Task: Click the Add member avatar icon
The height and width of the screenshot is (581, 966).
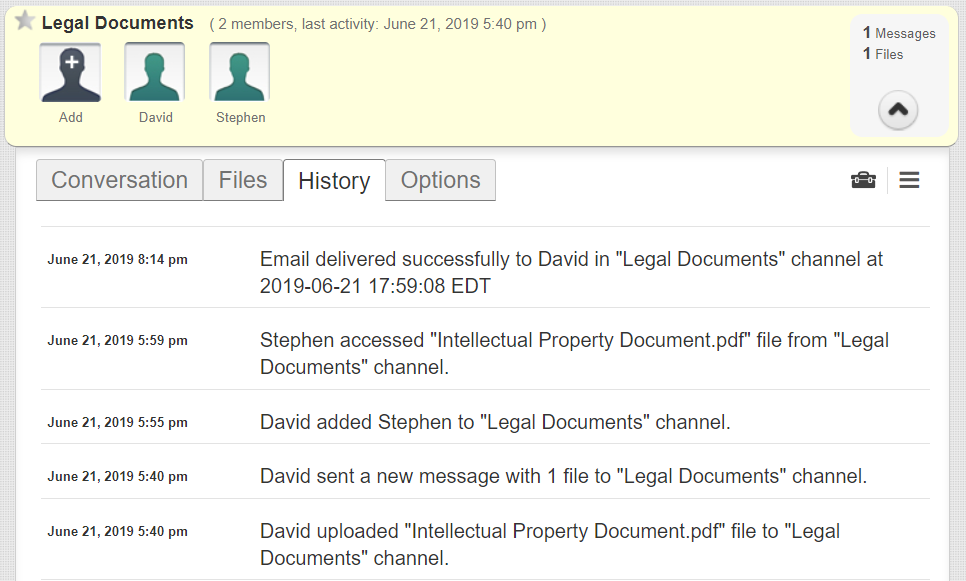Action: pos(70,72)
